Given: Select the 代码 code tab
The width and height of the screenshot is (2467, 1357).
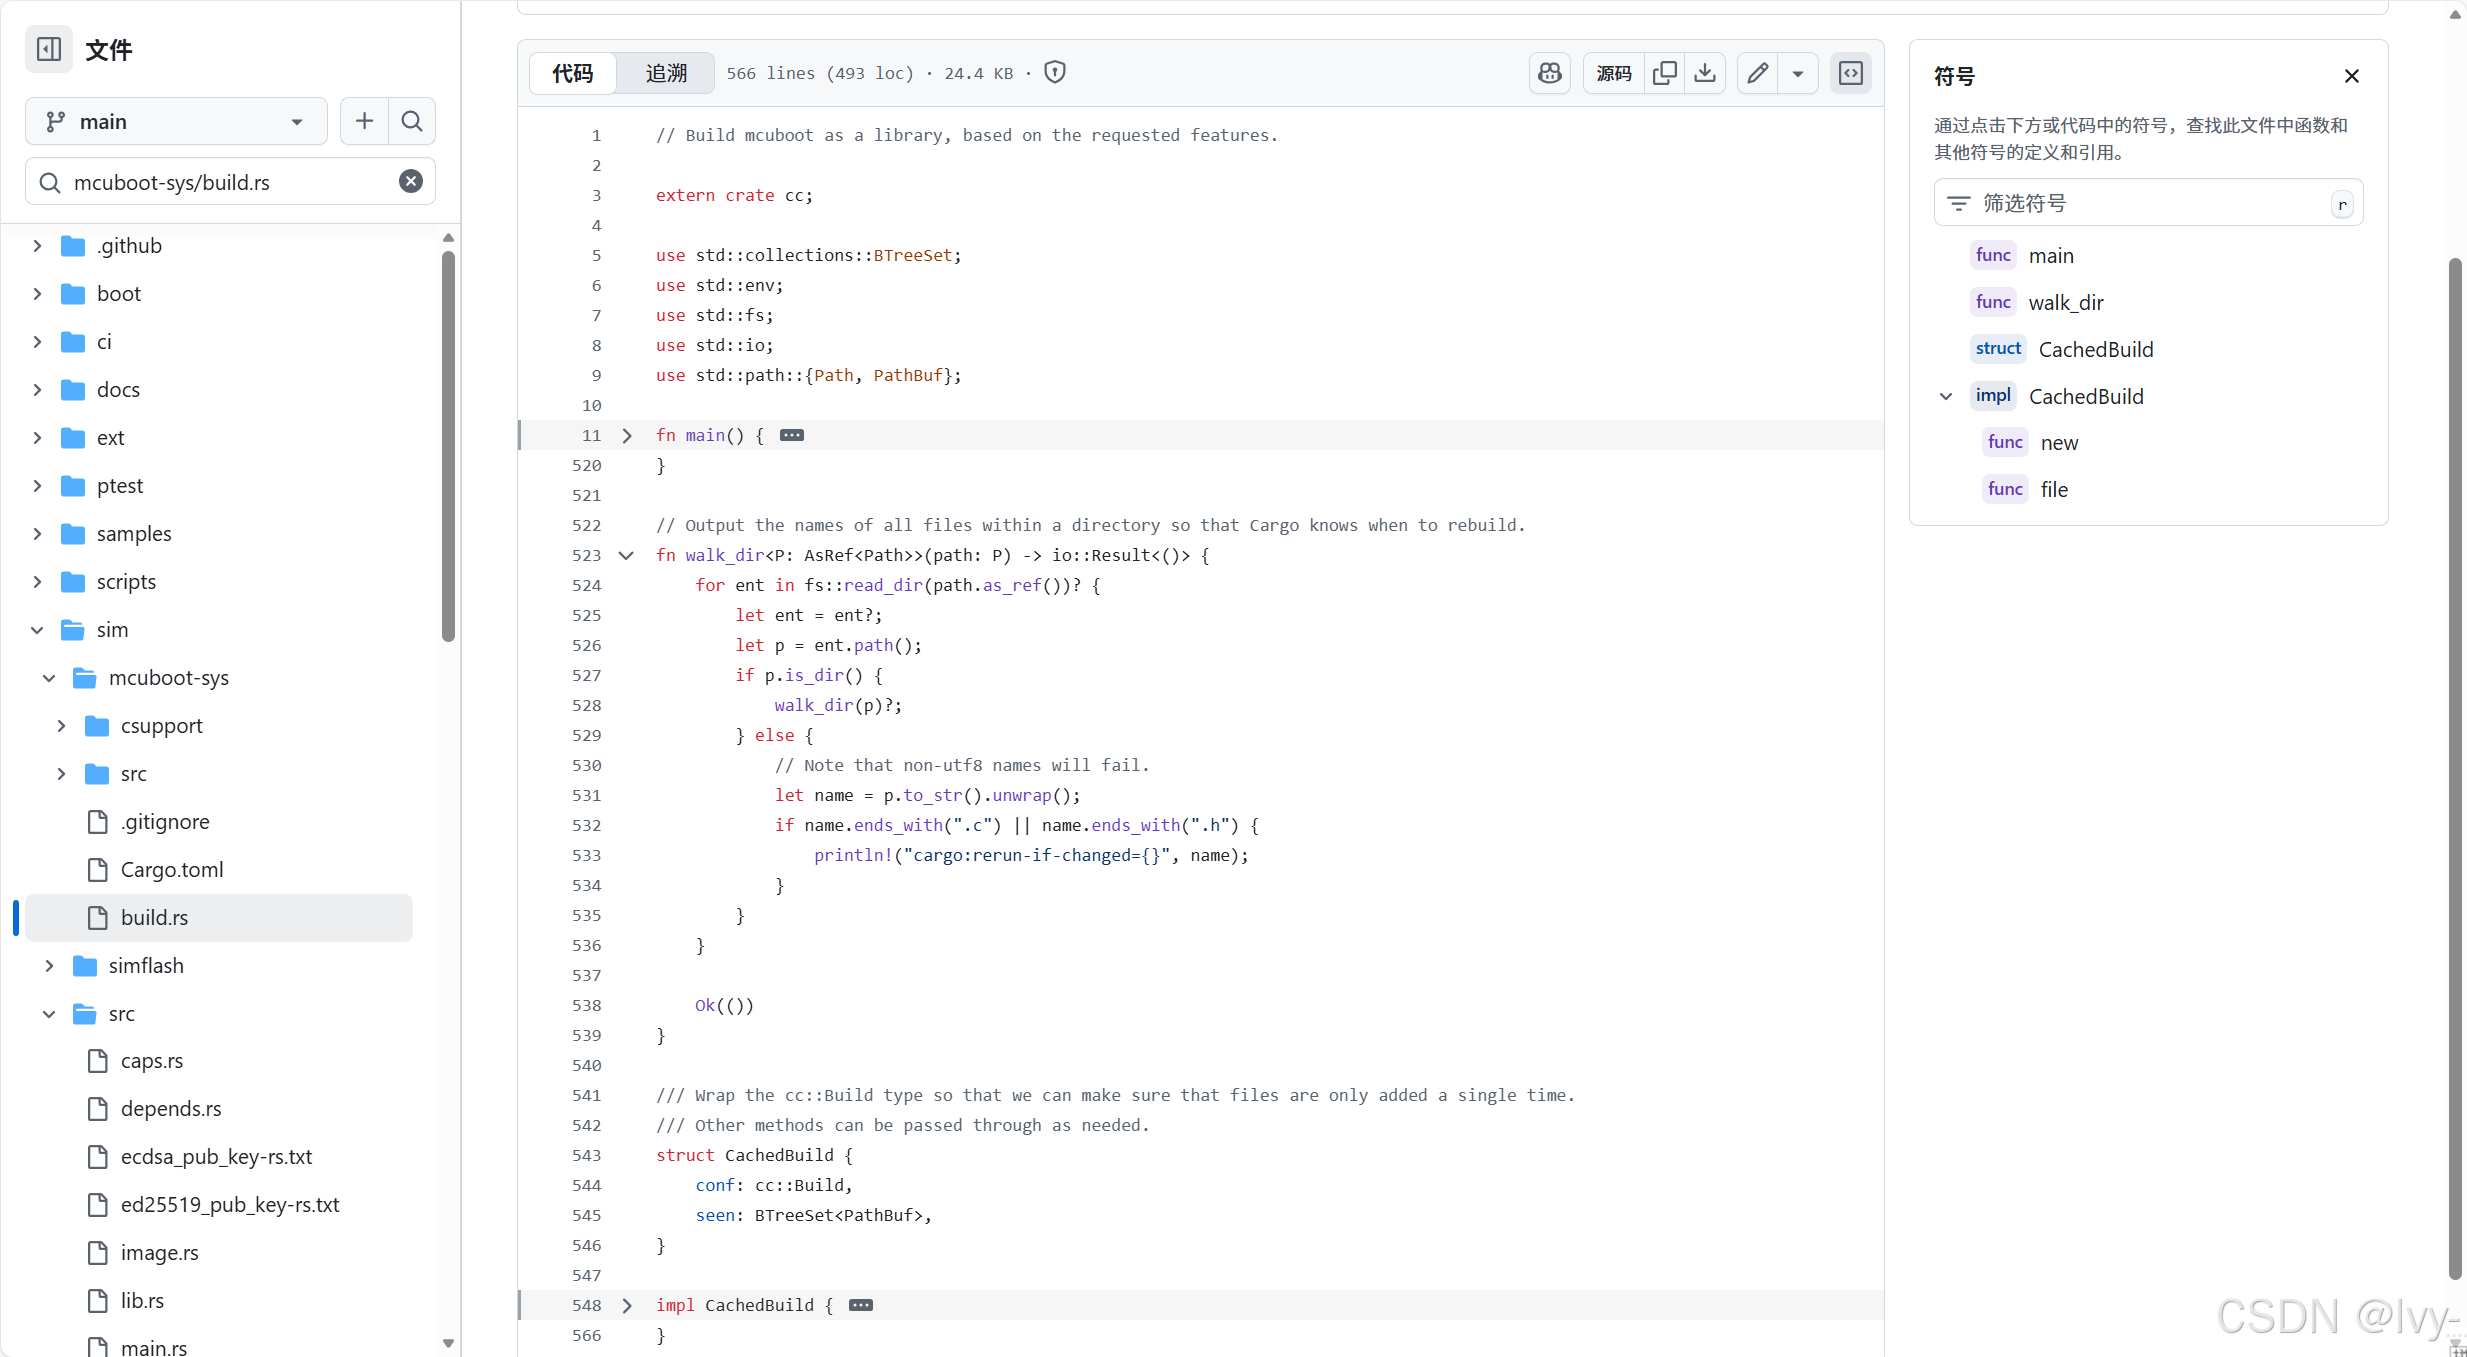Looking at the screenshot, I should pos(573,73).
